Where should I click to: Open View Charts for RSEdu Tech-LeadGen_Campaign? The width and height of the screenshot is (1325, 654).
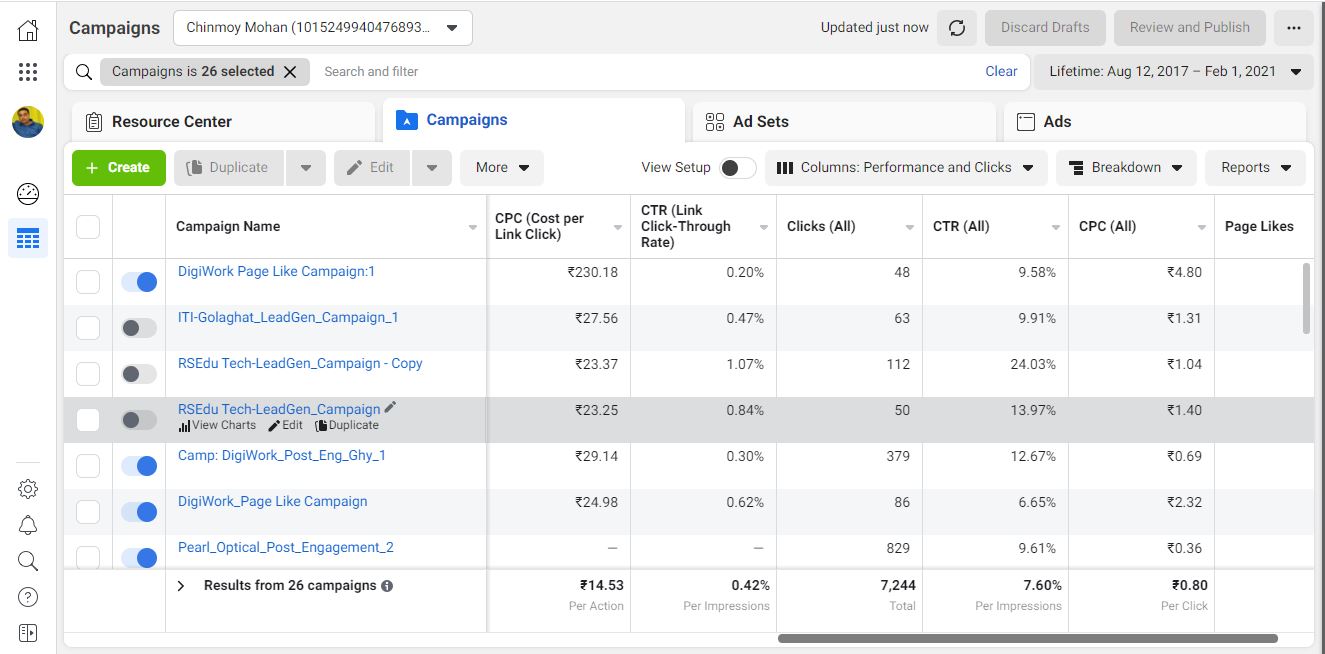click(x=217, y=425)
